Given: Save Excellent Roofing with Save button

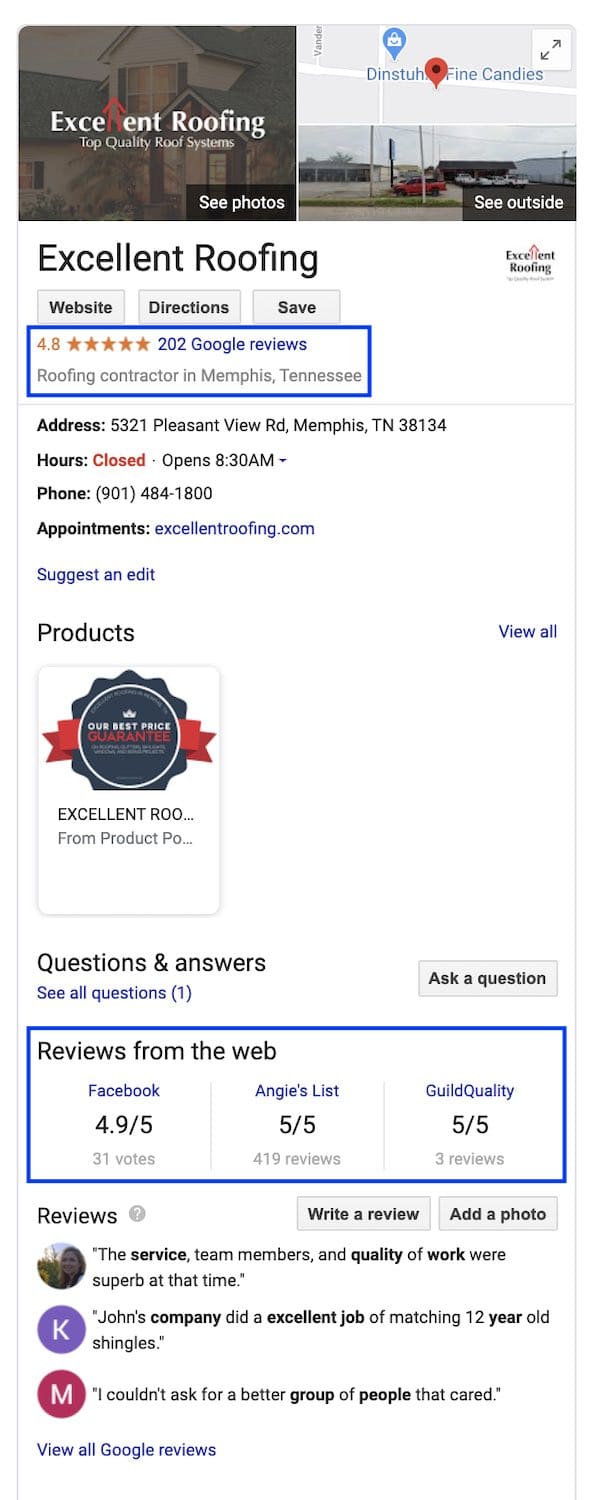Looking at the screenshot, I should coord(296,307).
